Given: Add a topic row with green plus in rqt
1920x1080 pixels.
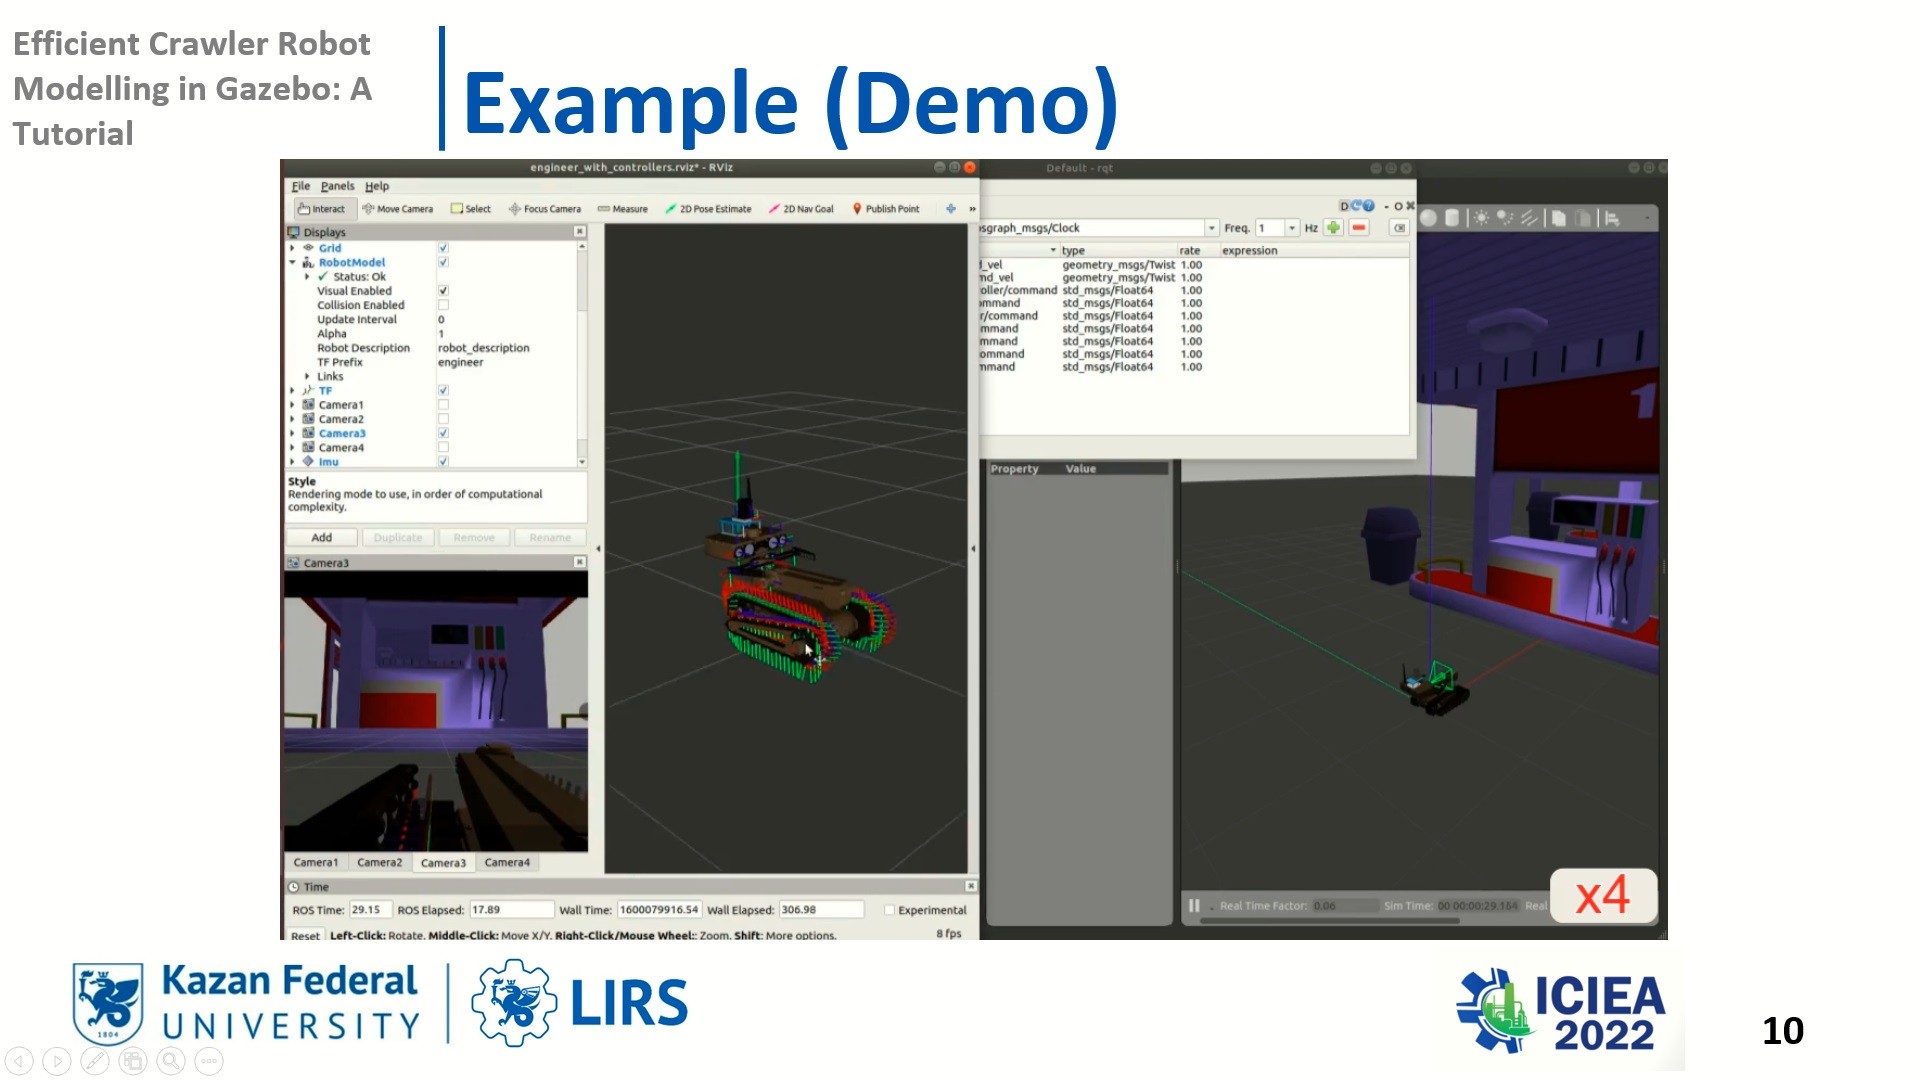Looking at the screenshot, I should click(1333, 227).
